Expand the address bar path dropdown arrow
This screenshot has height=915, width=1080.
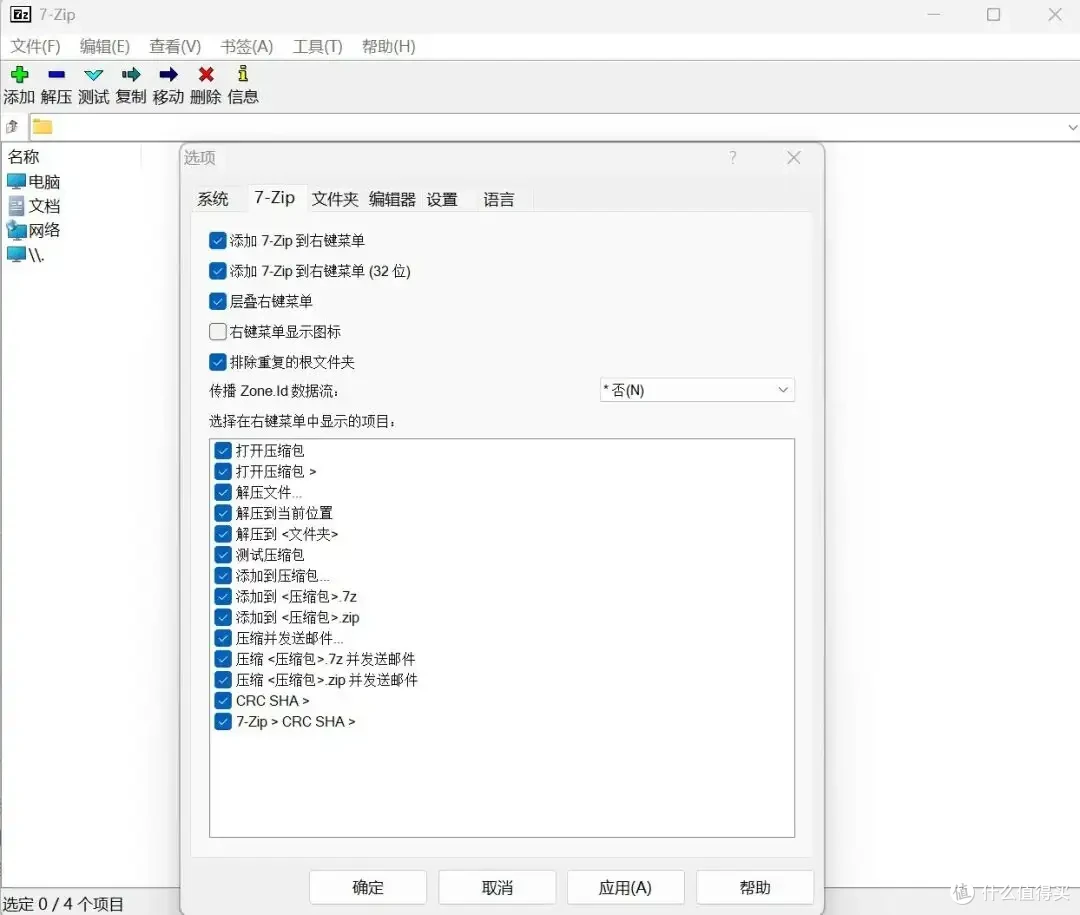click(x=1072, y=127)
